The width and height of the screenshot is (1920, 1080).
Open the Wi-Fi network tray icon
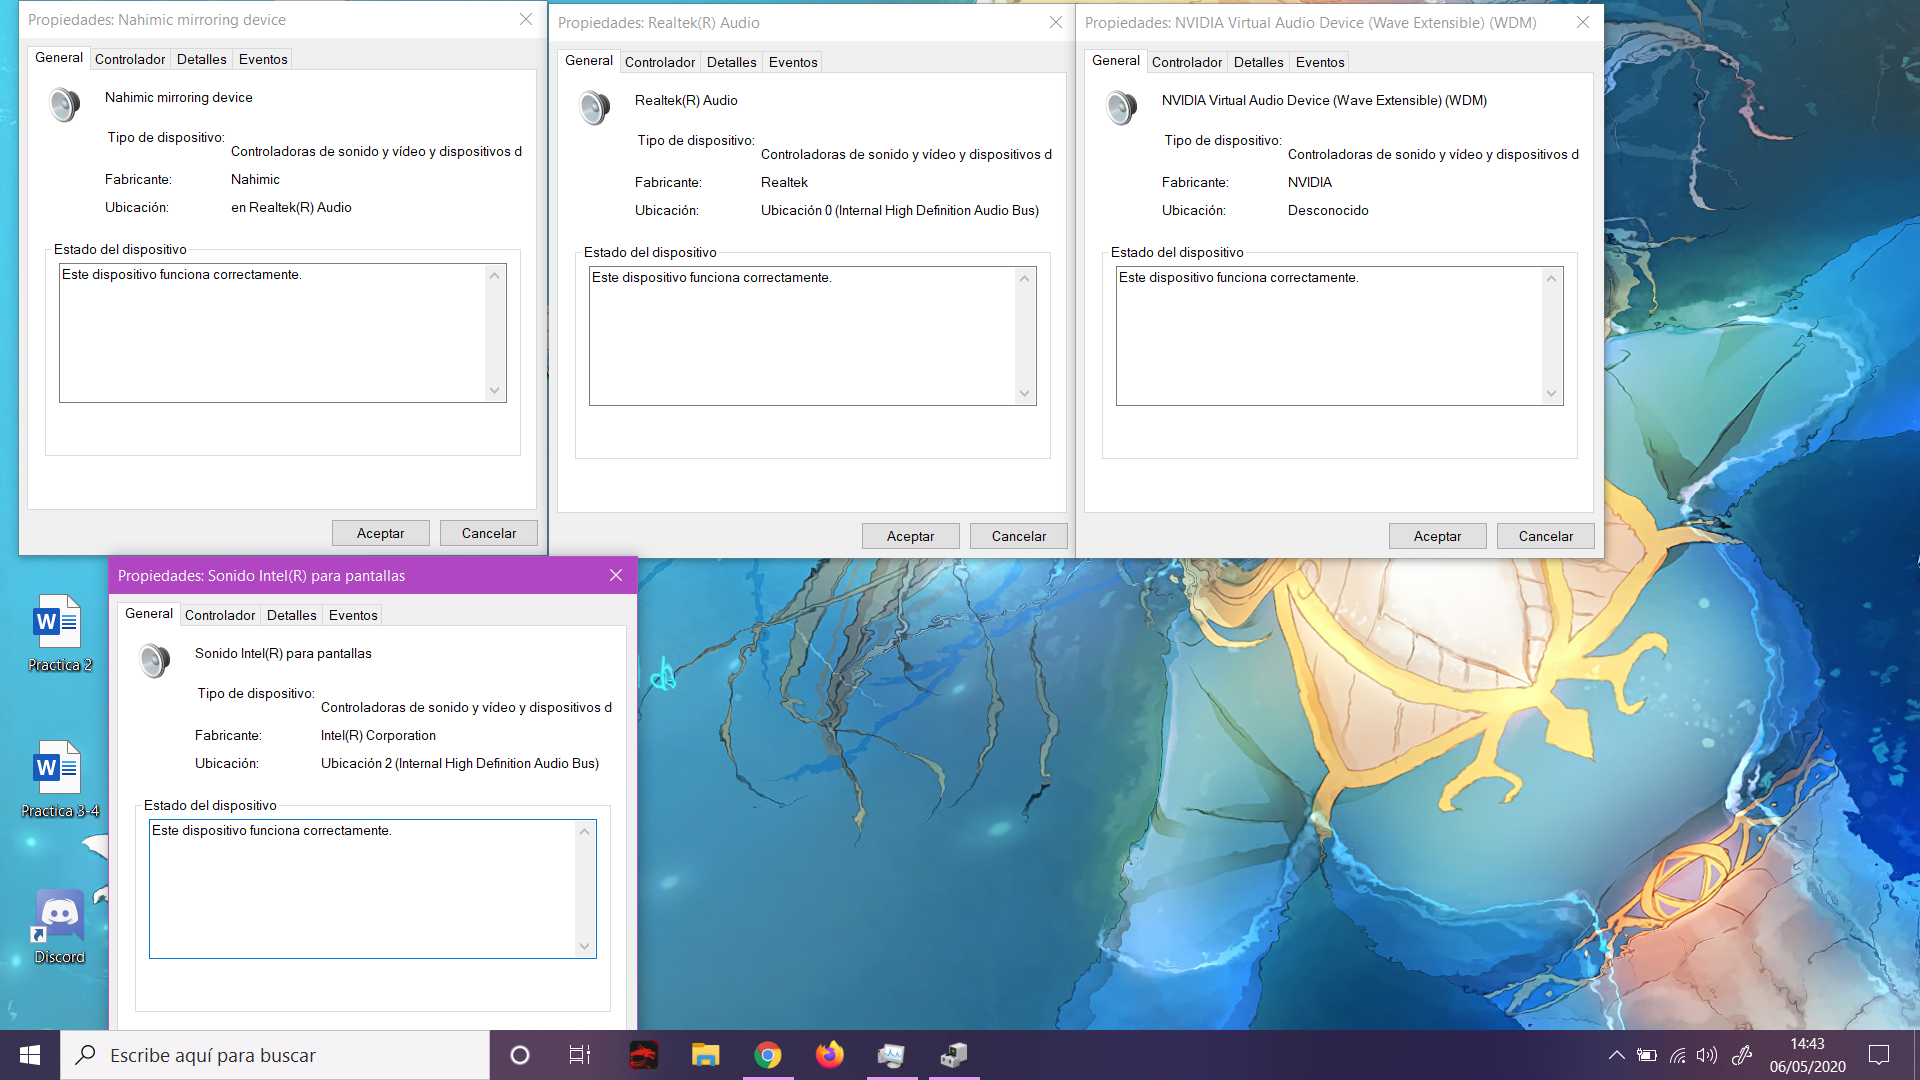[1678, 1055]
